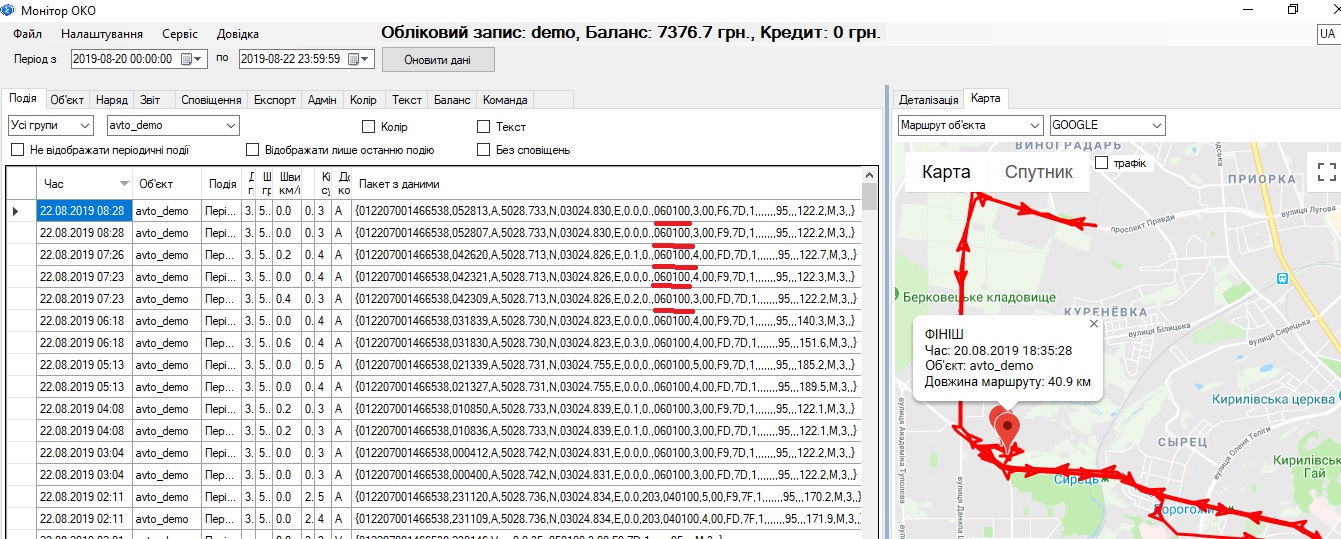Close the ФІНІШ info popup
This screenshot has height=539, width=1341.
point(1093,324)
